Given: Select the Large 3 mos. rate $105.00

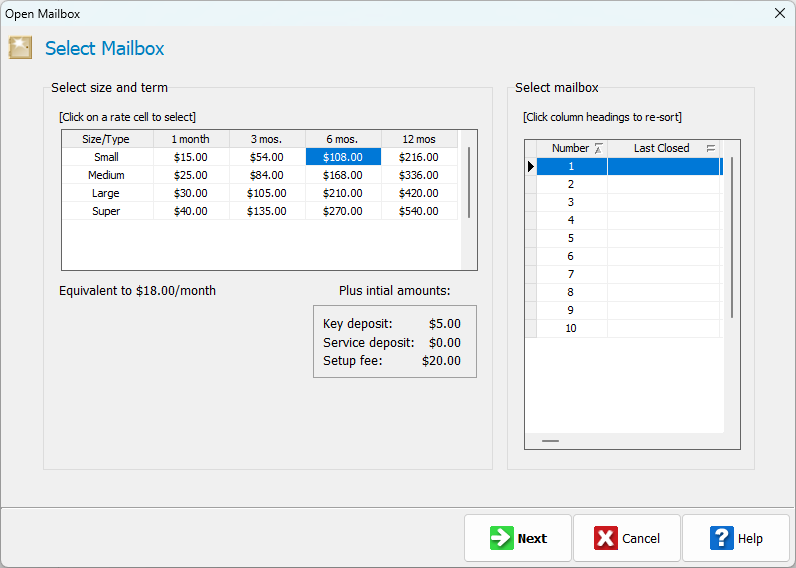Looking at the screenshot, I should pos(267,193).
